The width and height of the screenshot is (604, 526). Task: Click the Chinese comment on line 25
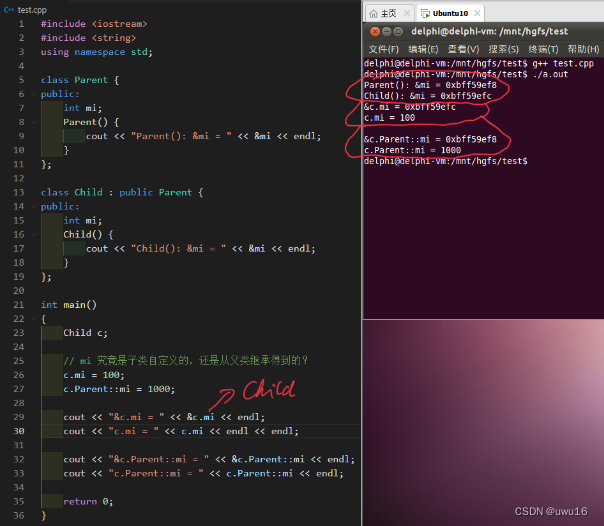pos(186,361)
